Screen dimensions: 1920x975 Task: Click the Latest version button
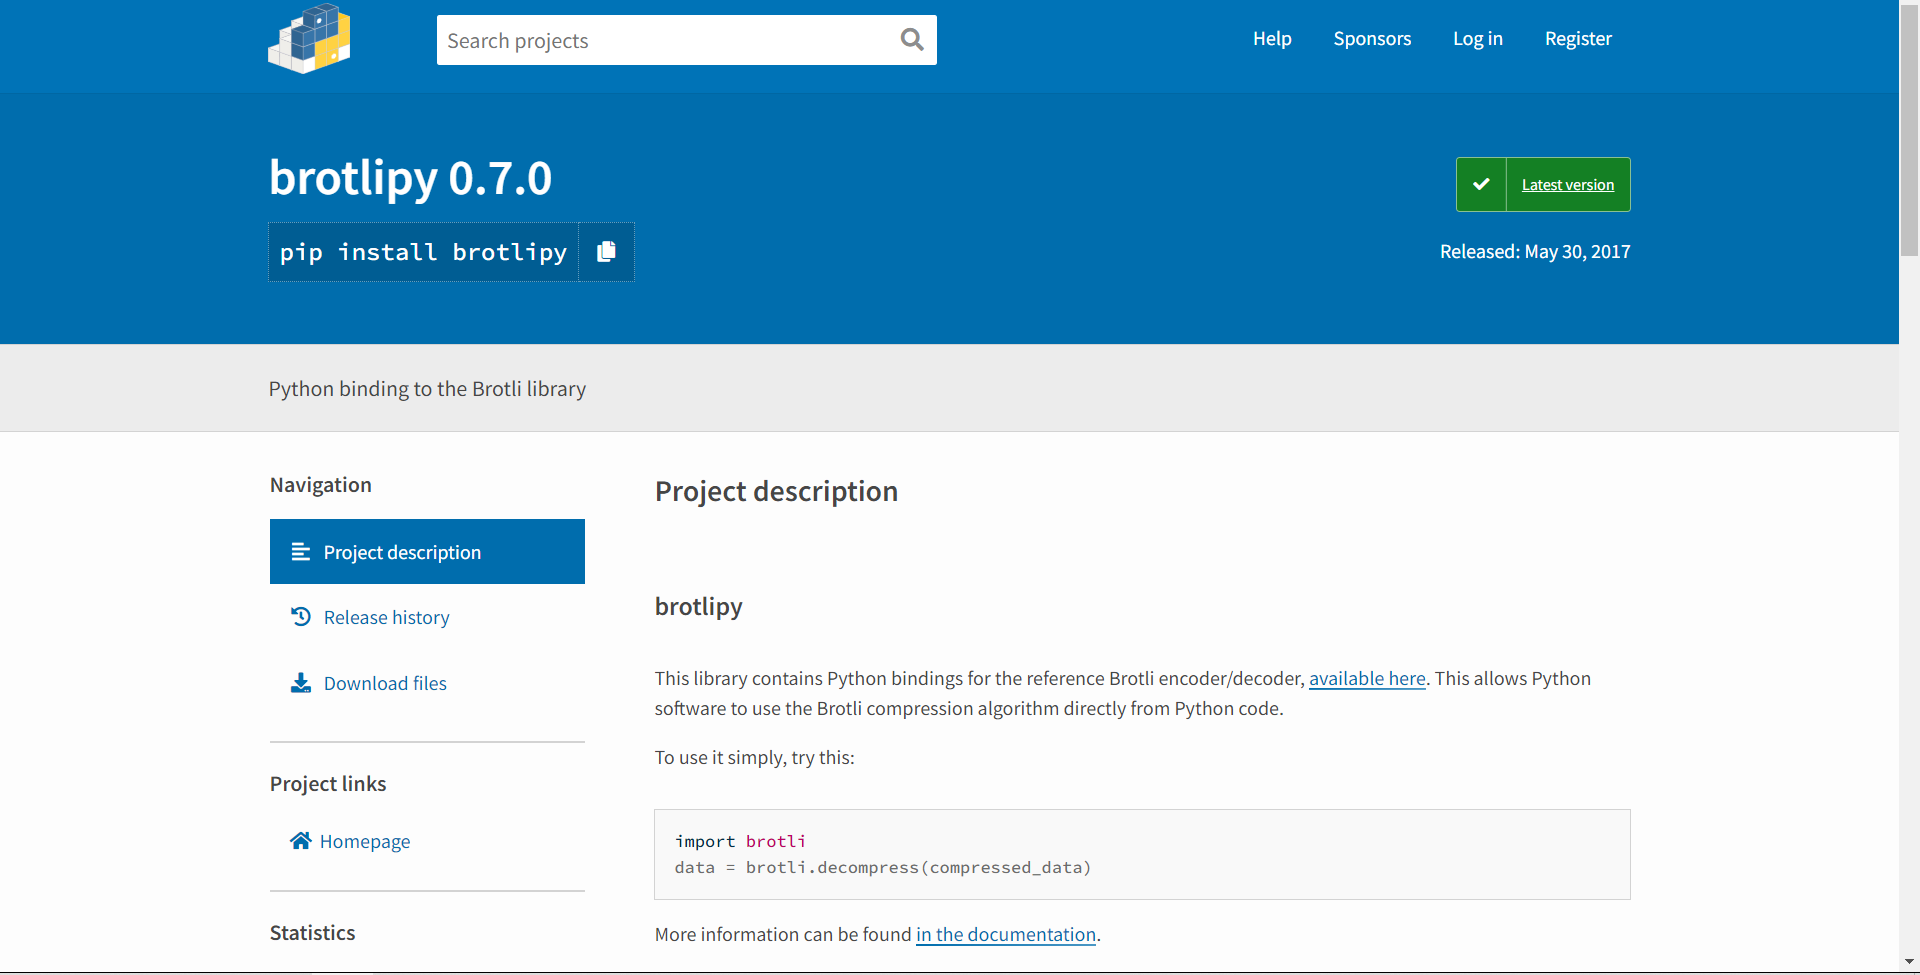pos(1567,185)
